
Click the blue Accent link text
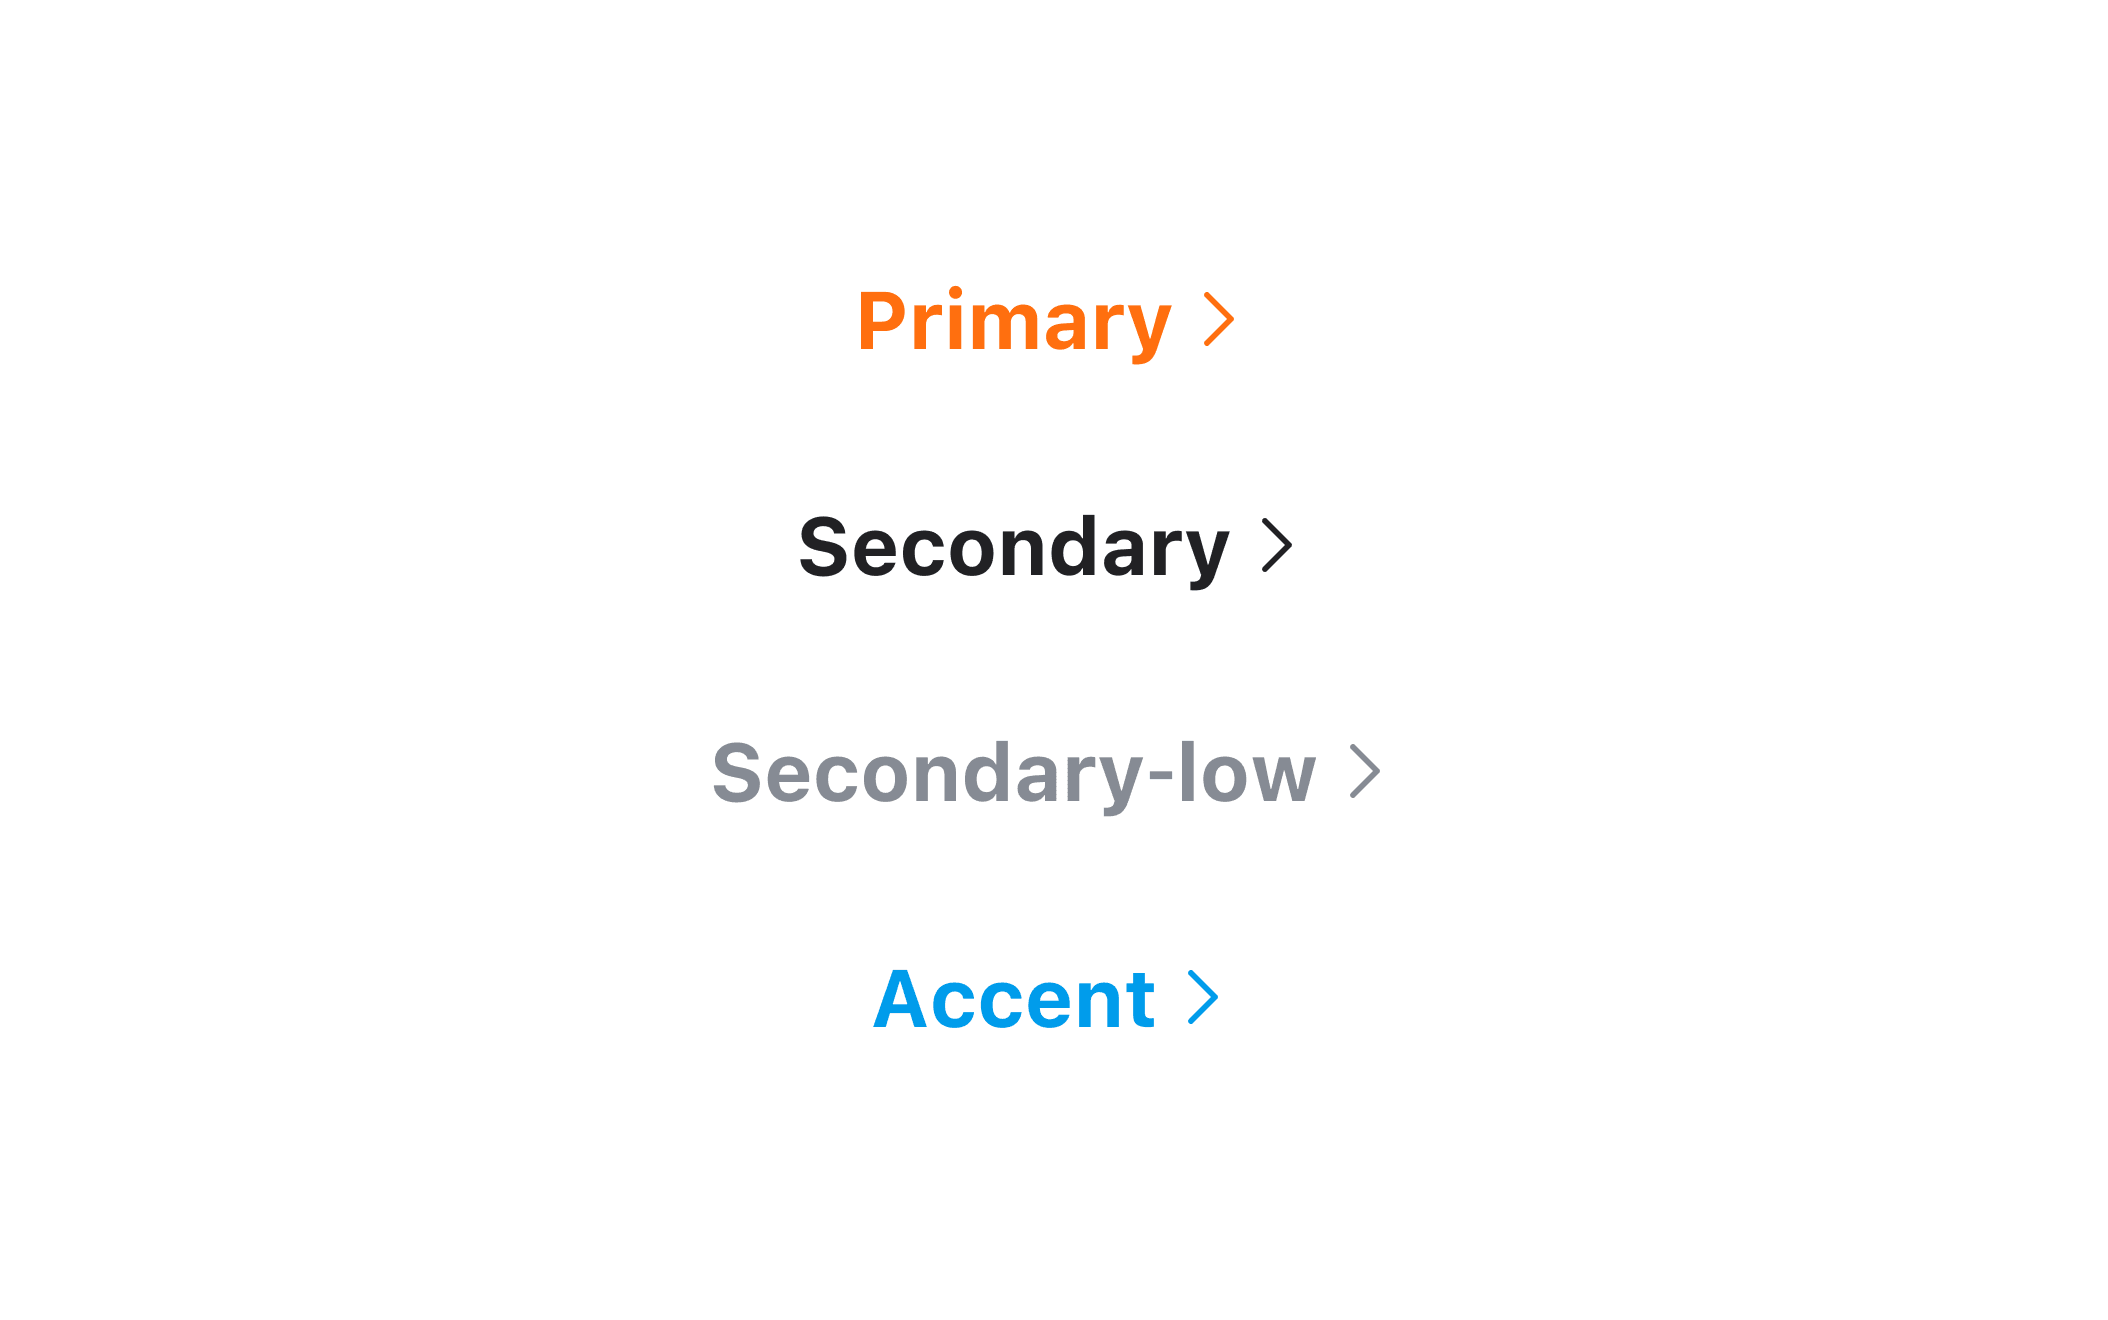pyautogui.click(x=1013, y=999)
